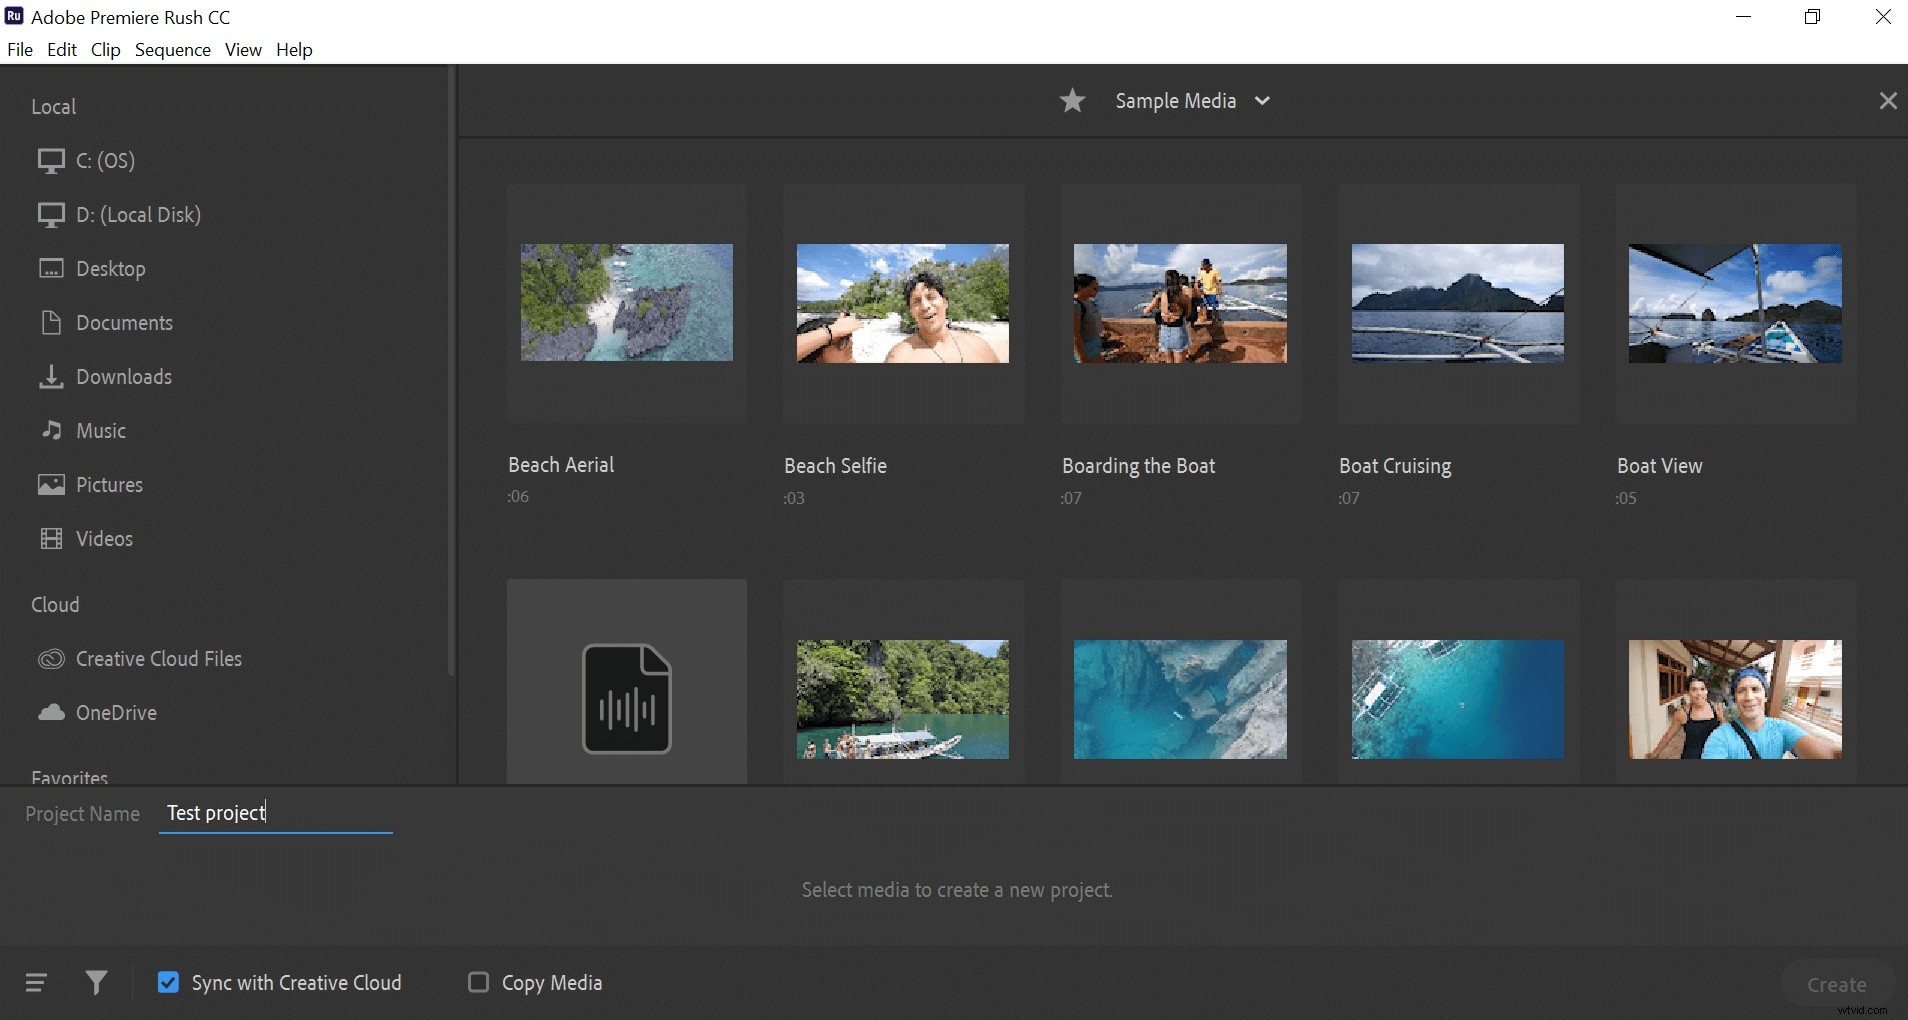Open the Sequence menu
1908x1020 pixels.
point(172,49)
